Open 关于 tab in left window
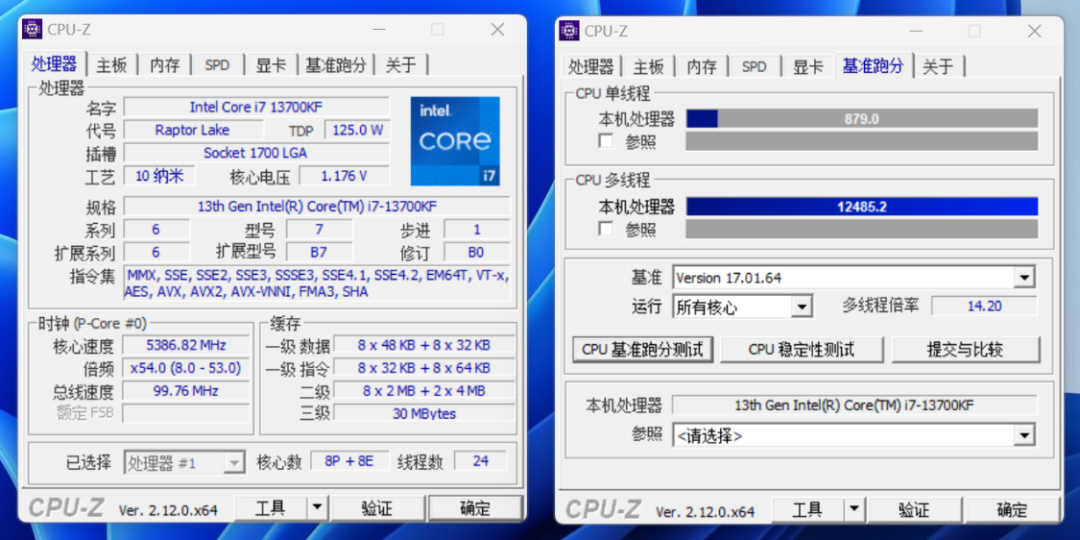 point(401,65)
